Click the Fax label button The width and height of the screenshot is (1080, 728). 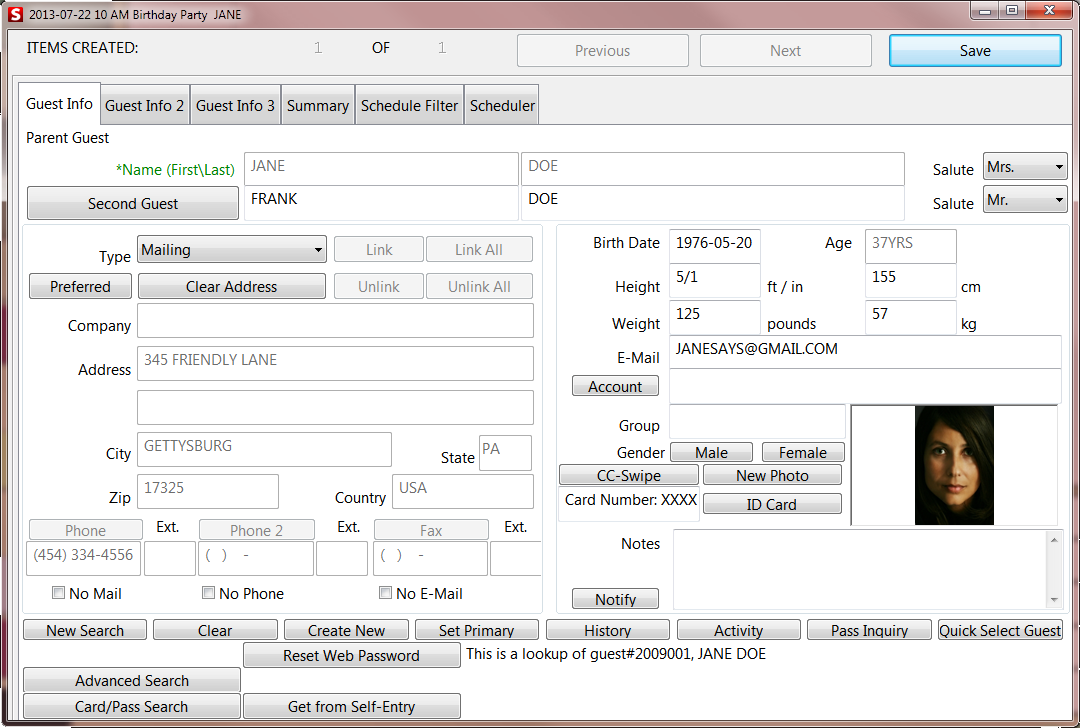click(x=431, y=530)
